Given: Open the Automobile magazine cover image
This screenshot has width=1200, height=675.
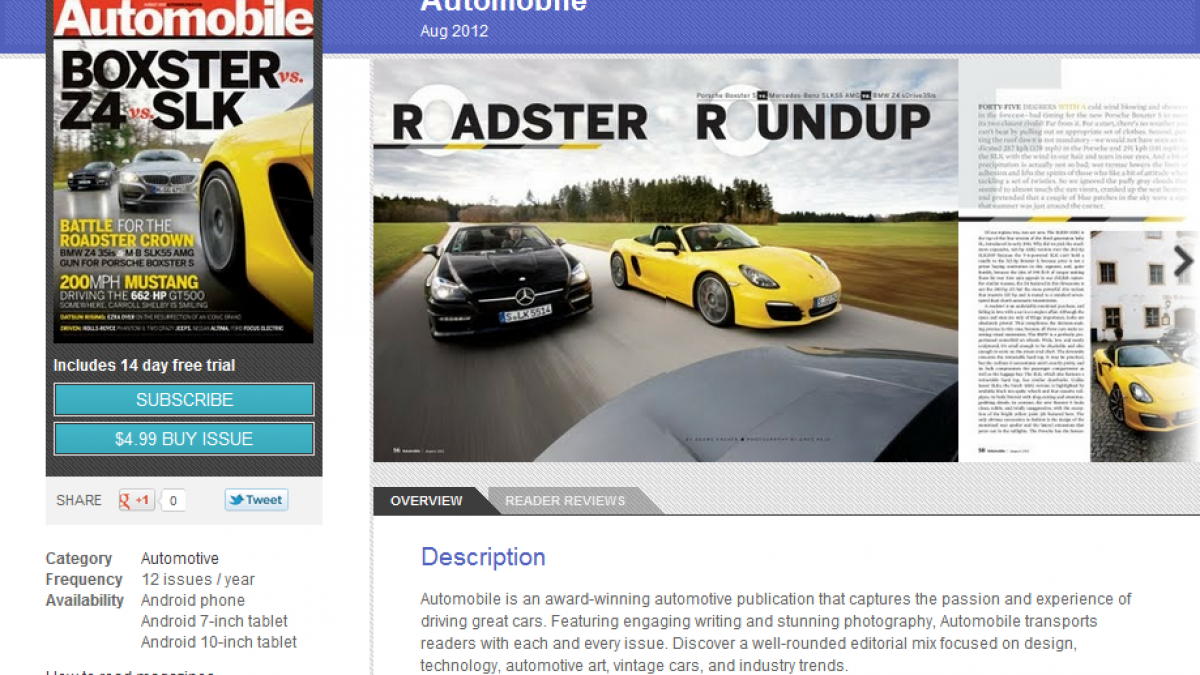Looking at the screenshot, I should pos(184,170).
